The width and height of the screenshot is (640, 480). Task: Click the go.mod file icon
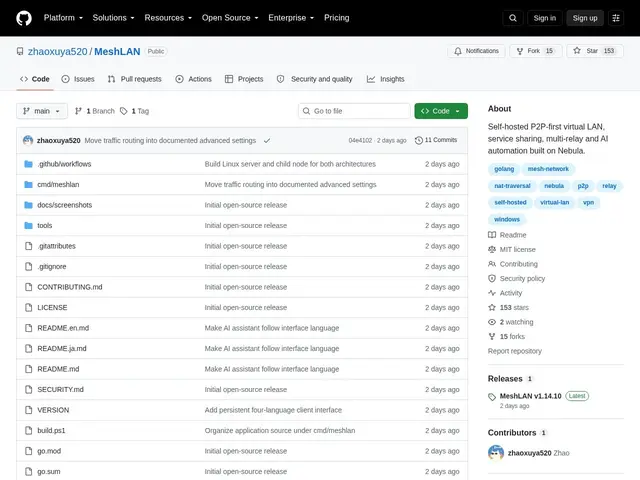(28, 451)
